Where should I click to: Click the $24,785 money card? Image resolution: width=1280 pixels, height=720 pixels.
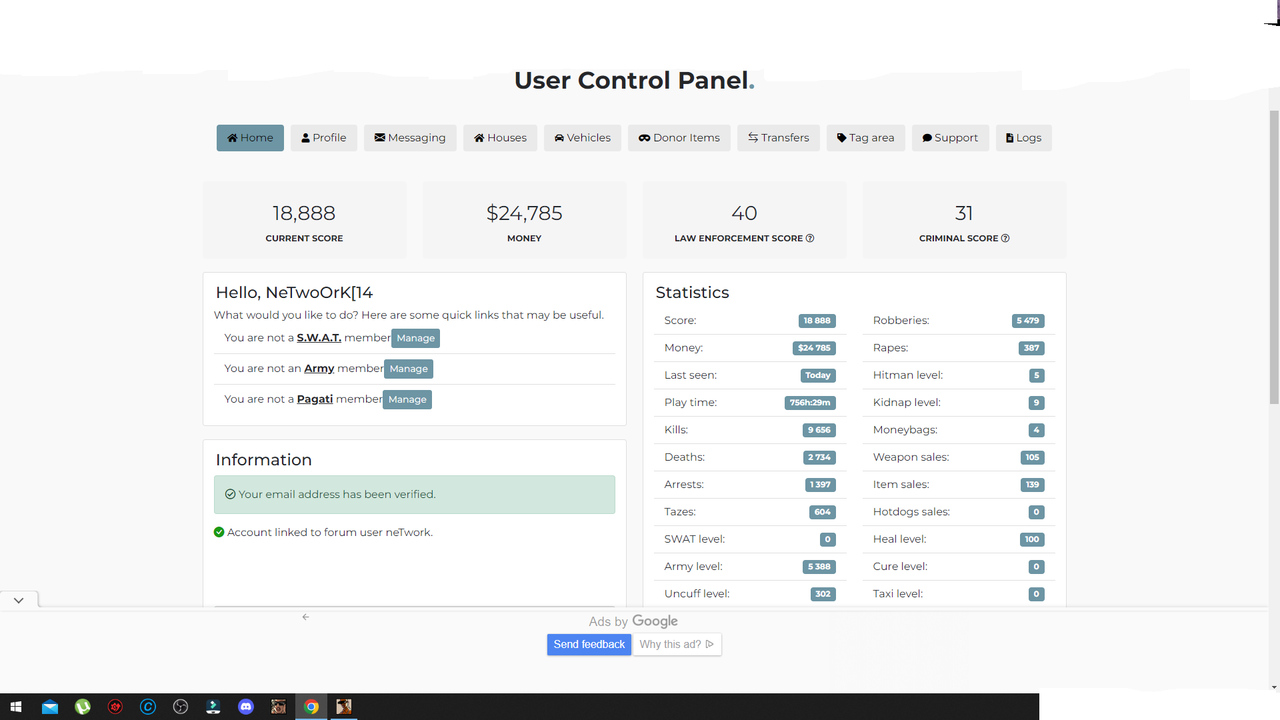524,220
